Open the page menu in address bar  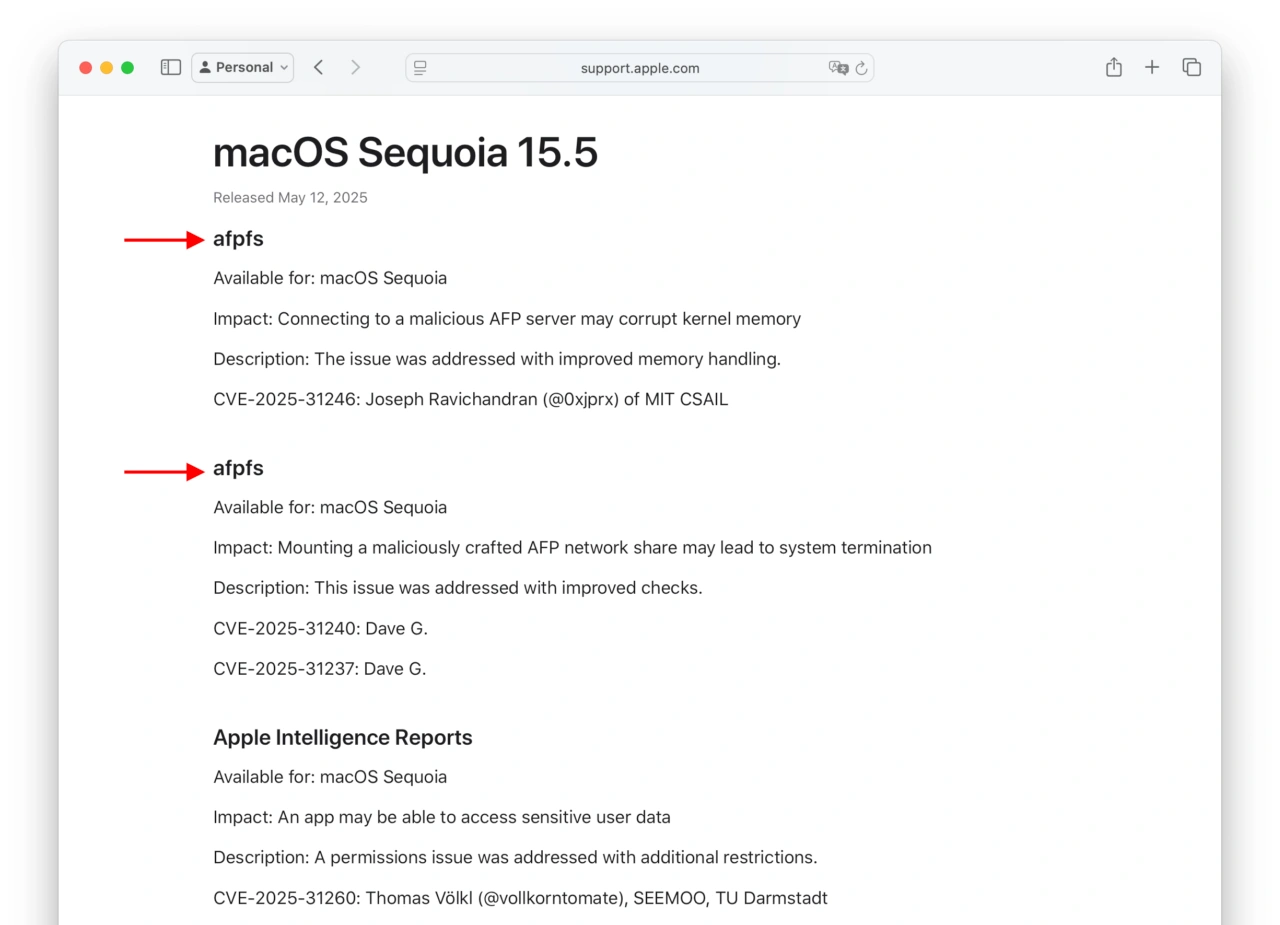420,68
